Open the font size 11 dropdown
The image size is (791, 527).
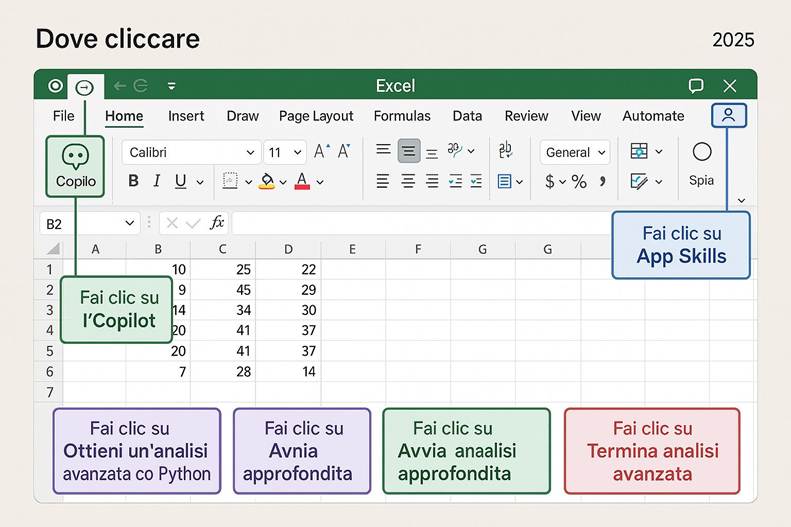[x=285, y=153]
